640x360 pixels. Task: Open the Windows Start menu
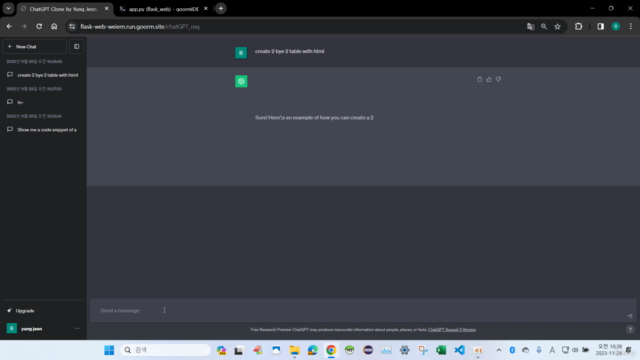pos(109,350)
